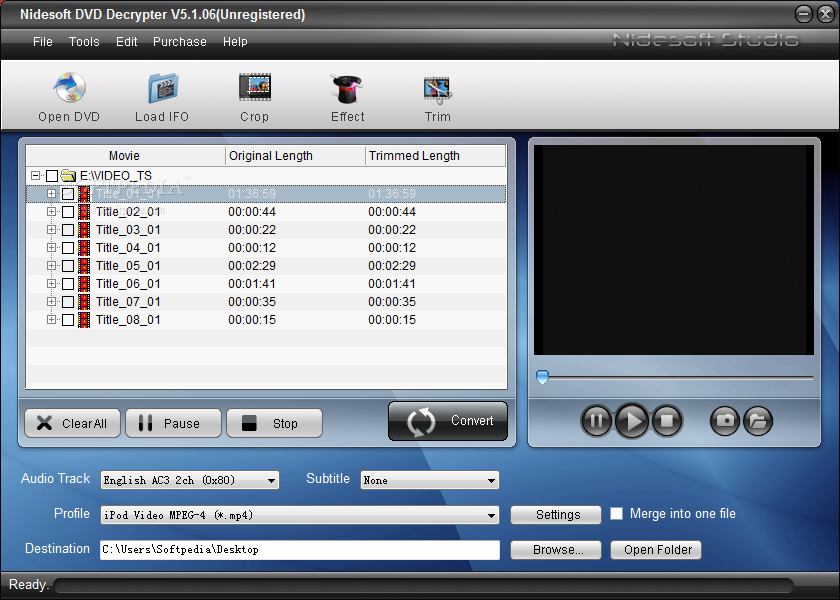
Task: Expand the Title_01_01 node
Action: tap(51, 193)
